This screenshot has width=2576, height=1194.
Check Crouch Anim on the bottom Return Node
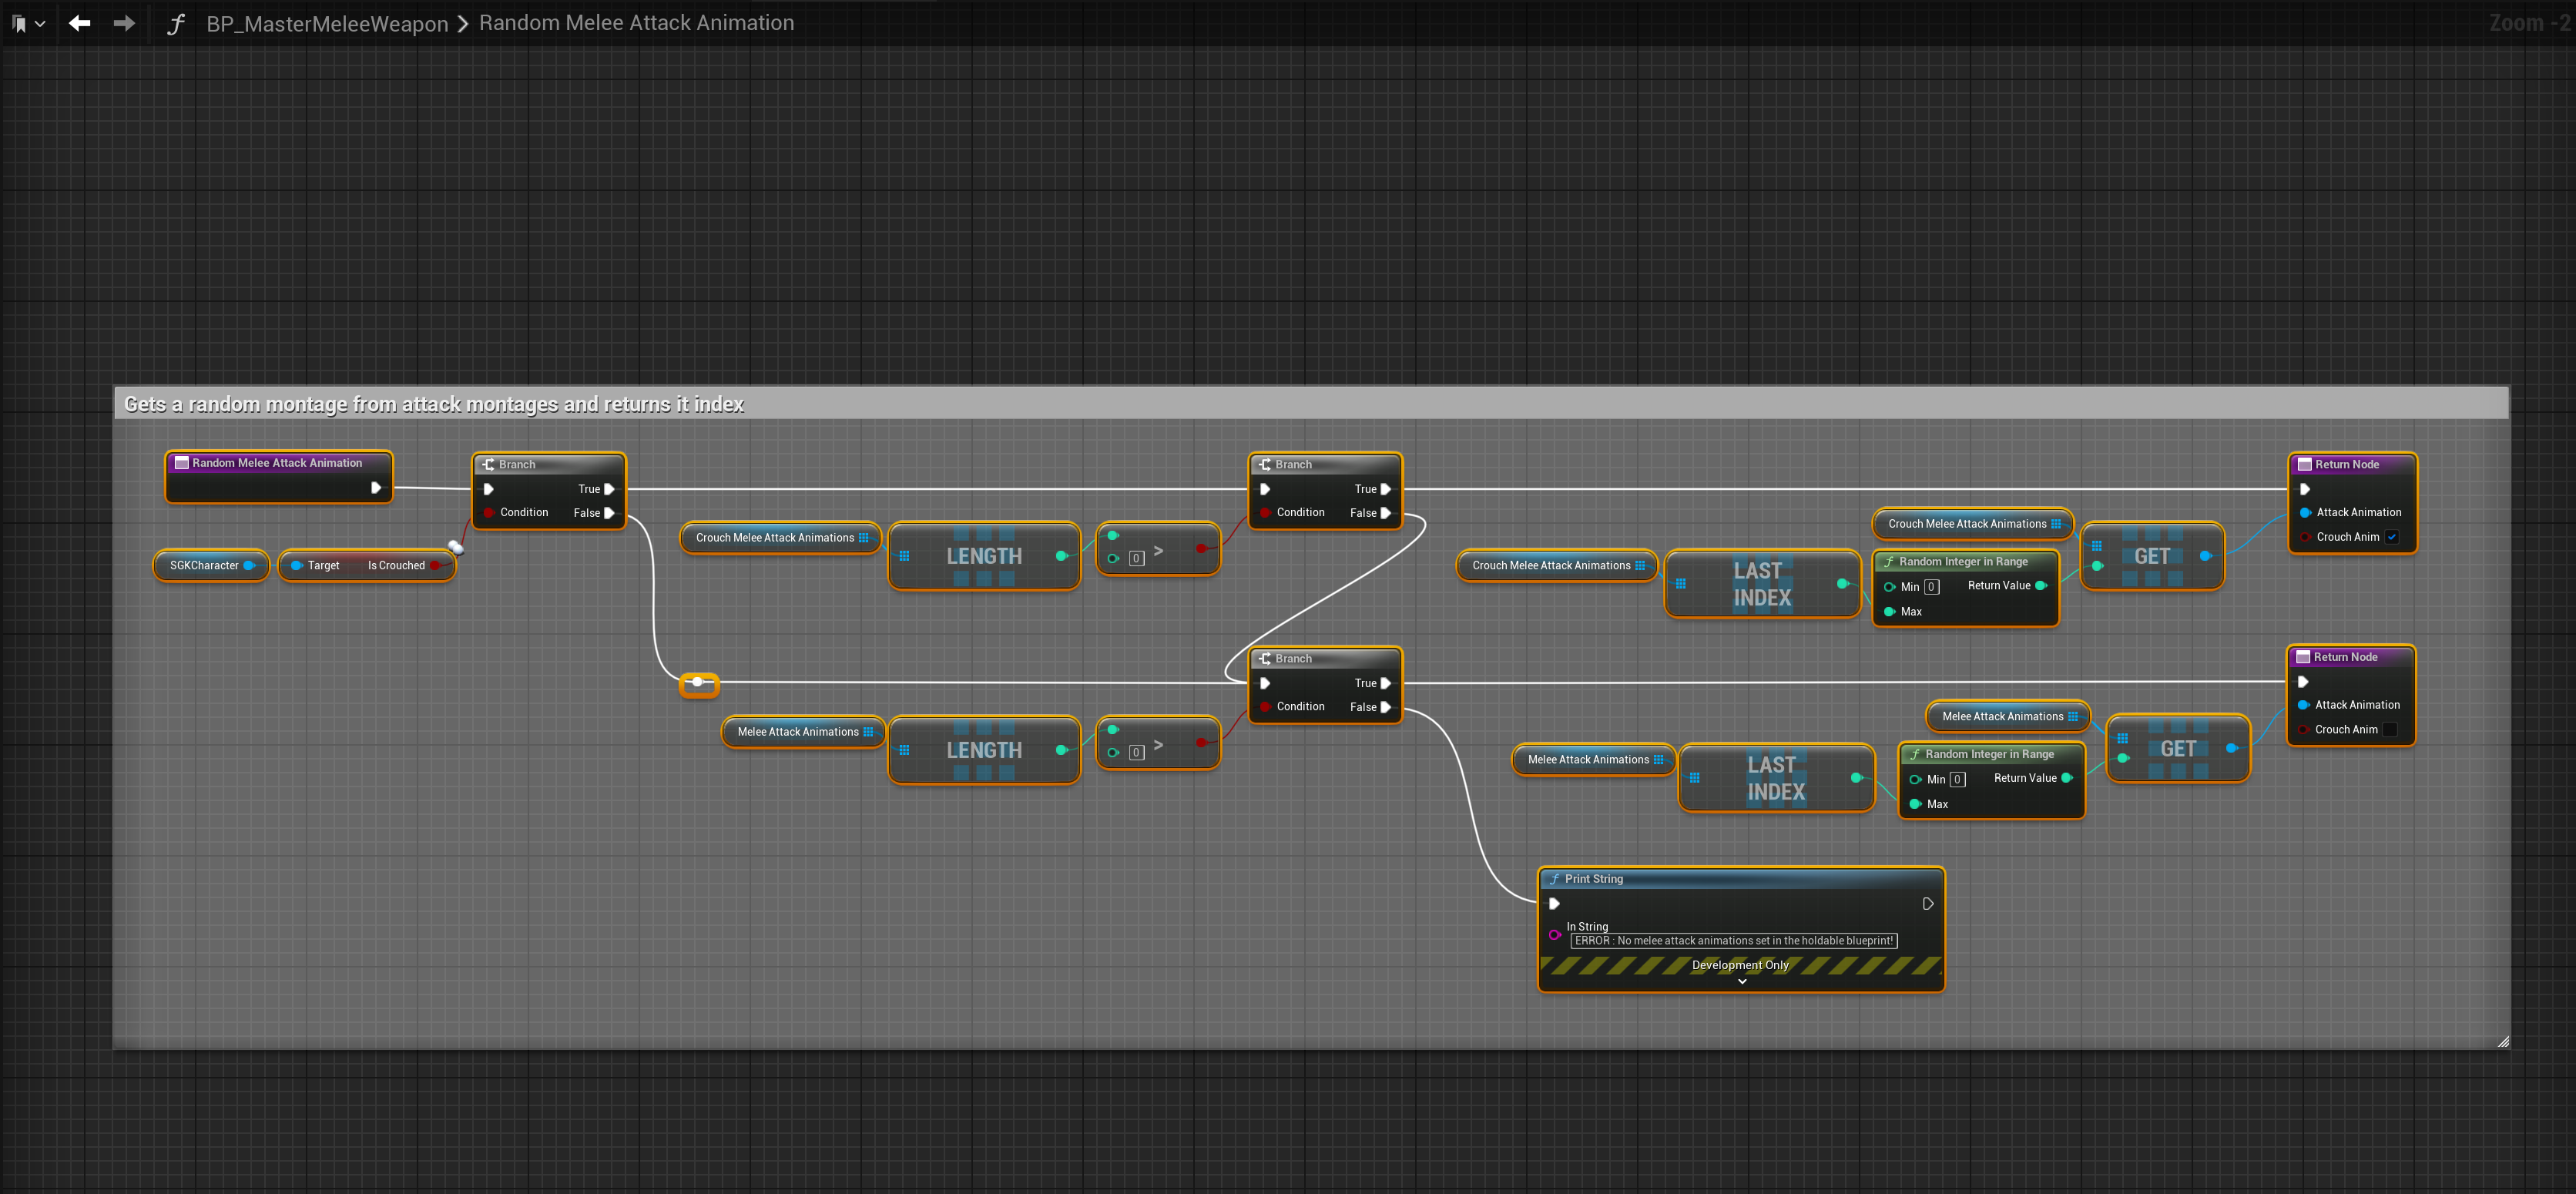coord(2389,730)
